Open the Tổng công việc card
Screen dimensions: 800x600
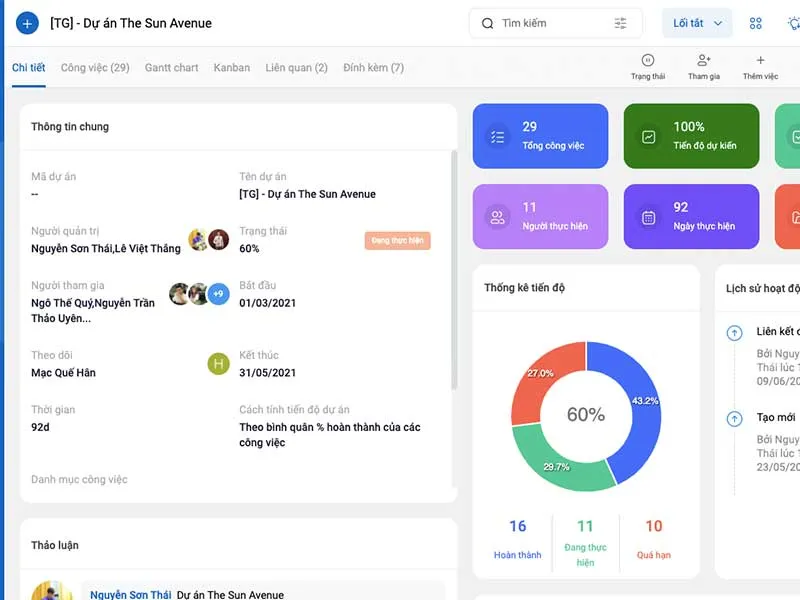(540, 136)
